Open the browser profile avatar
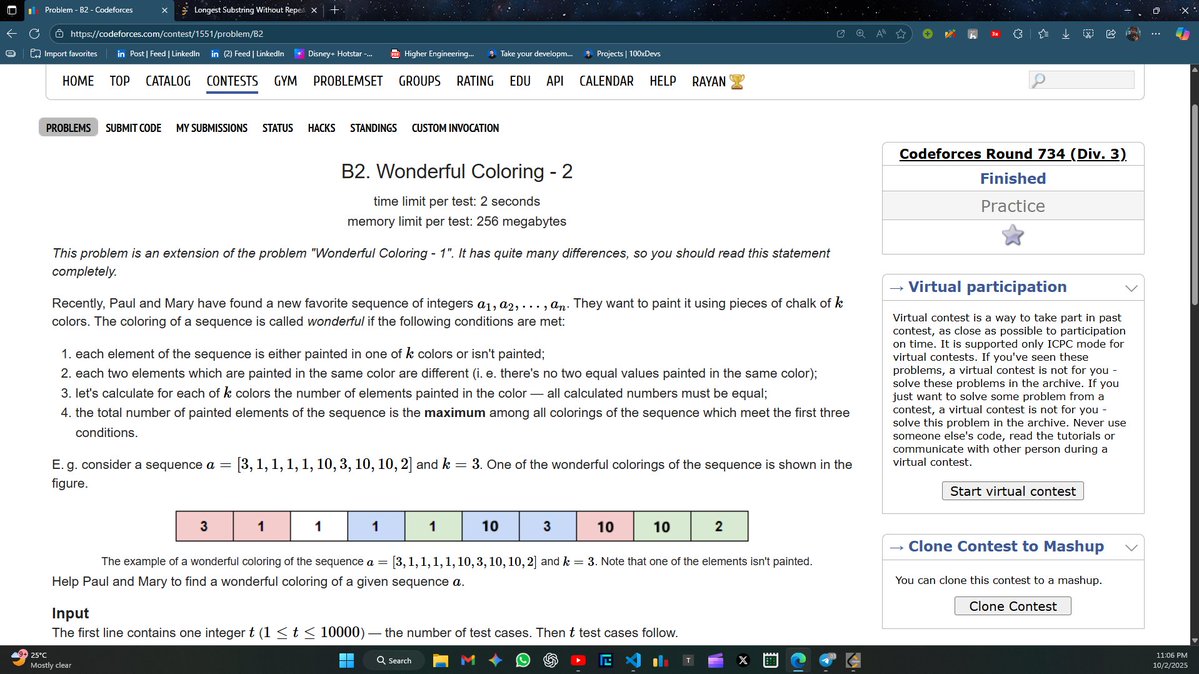Viewport: 1199px width, 674px height. (1133, 34)
